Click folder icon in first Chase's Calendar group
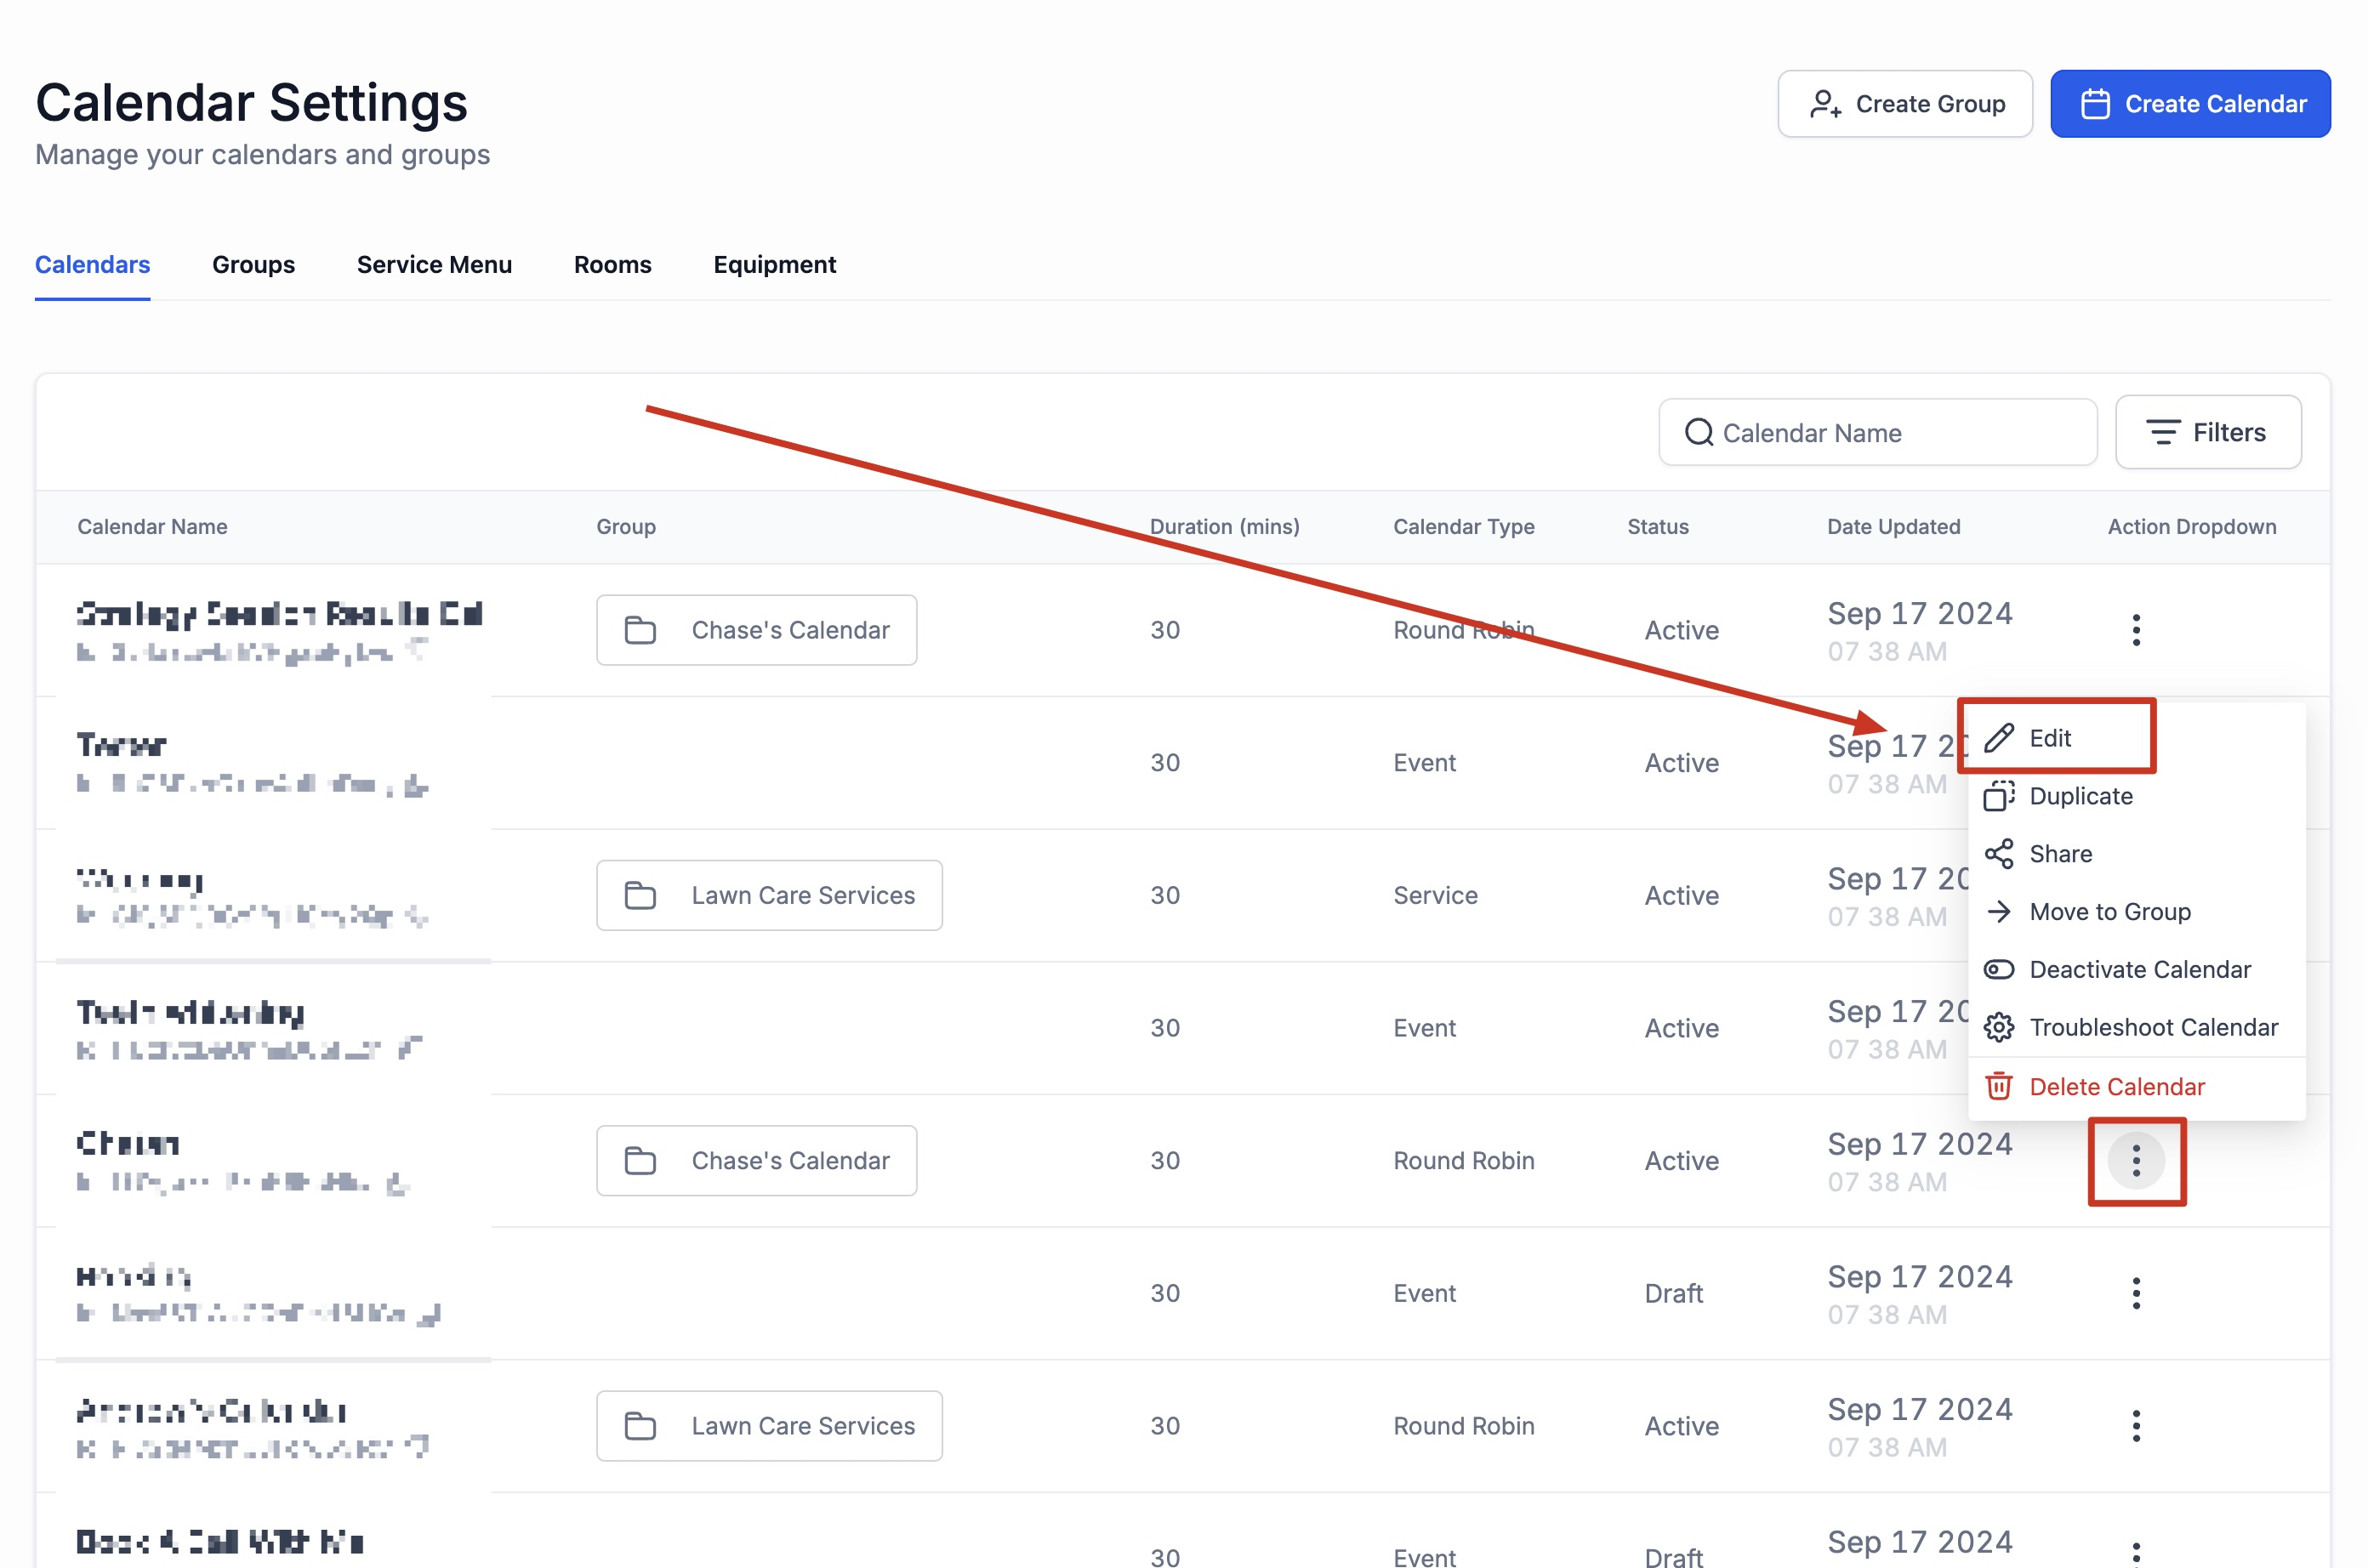This screenshot has height=1568, width=2368. [x=640, y=630]
